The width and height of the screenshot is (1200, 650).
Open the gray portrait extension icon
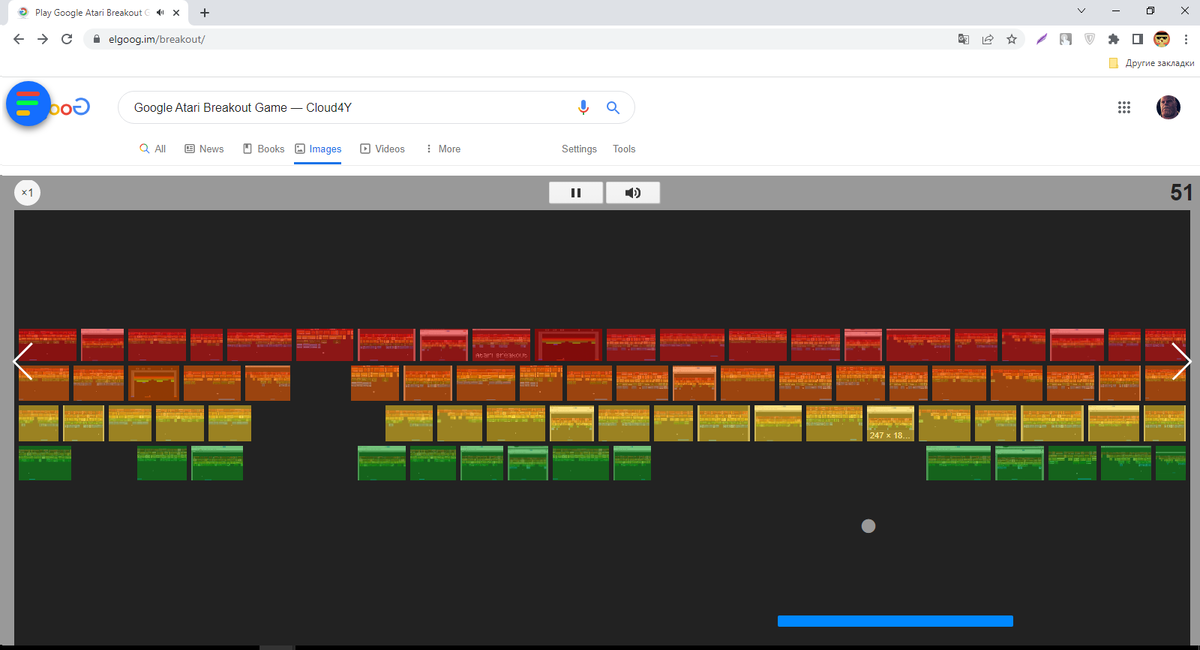coord(1066,39)
